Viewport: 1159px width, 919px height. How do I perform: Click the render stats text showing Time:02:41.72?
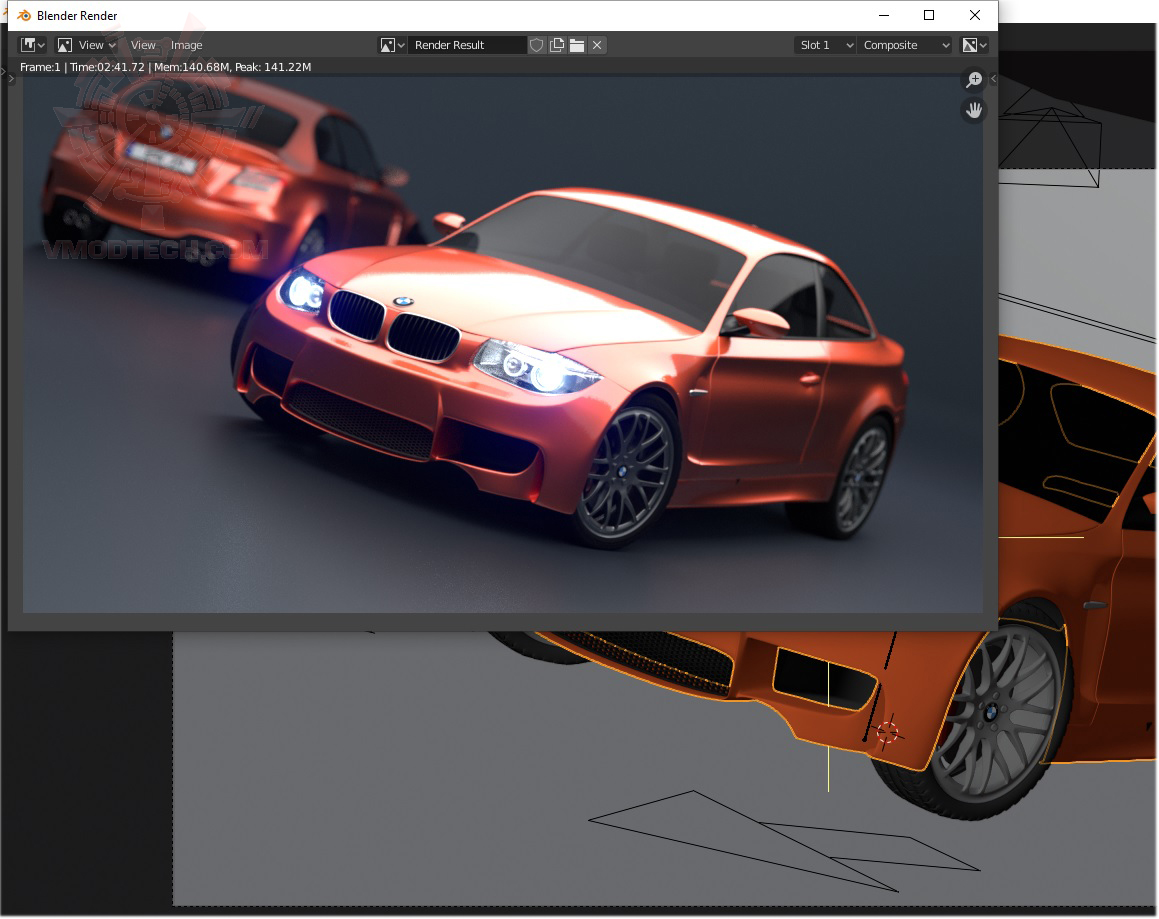(166, 67)
